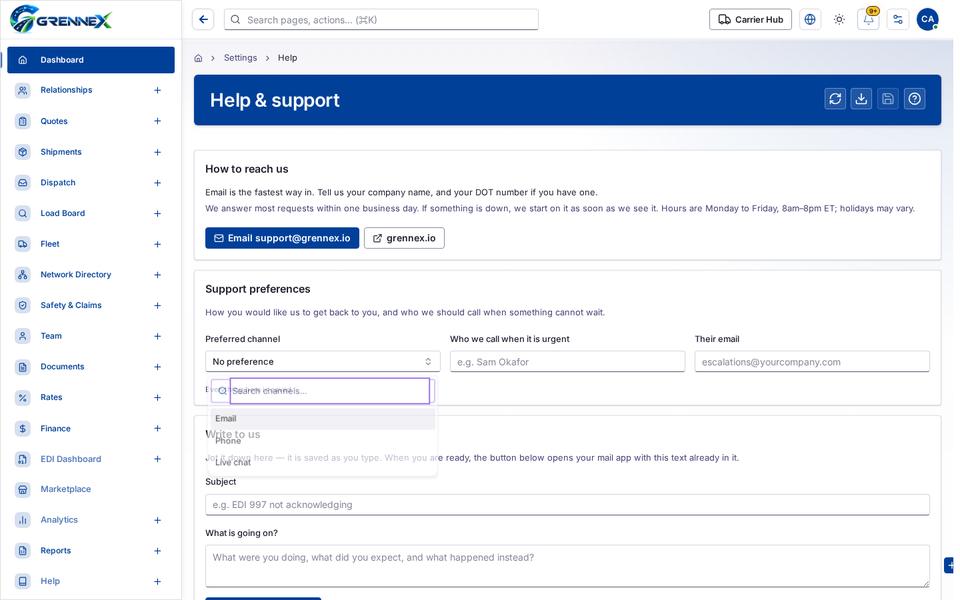This screenshot has width=960, height=600.
Task: Open Network Directory in the sidebar
Action: tap(76, 275)
